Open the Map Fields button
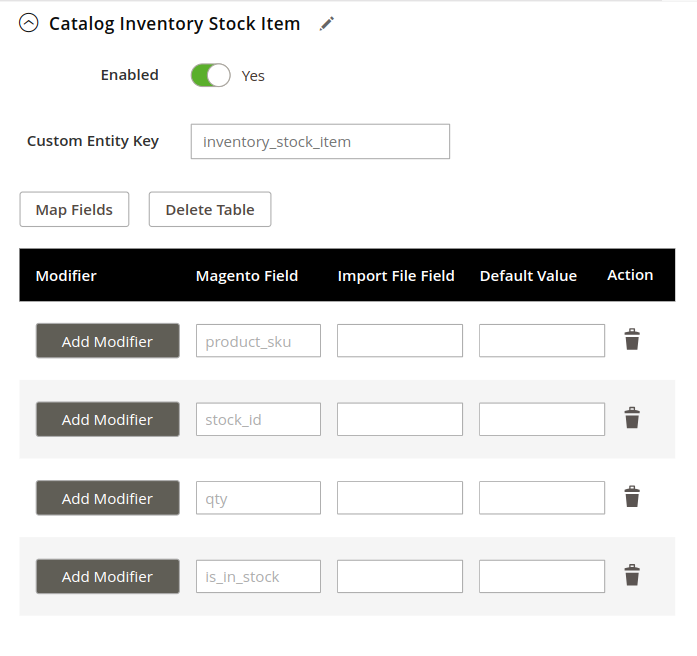Screen dimensions: 697x656 (74, 209)
